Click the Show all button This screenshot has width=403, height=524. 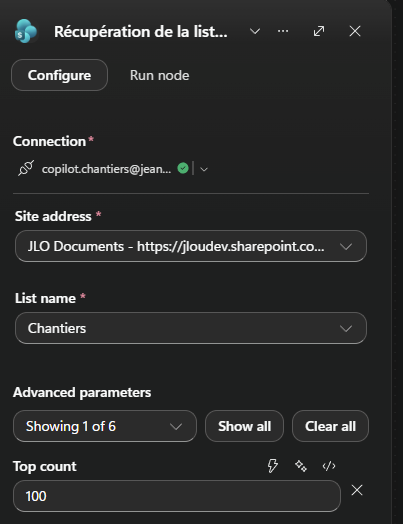(244, 426)
